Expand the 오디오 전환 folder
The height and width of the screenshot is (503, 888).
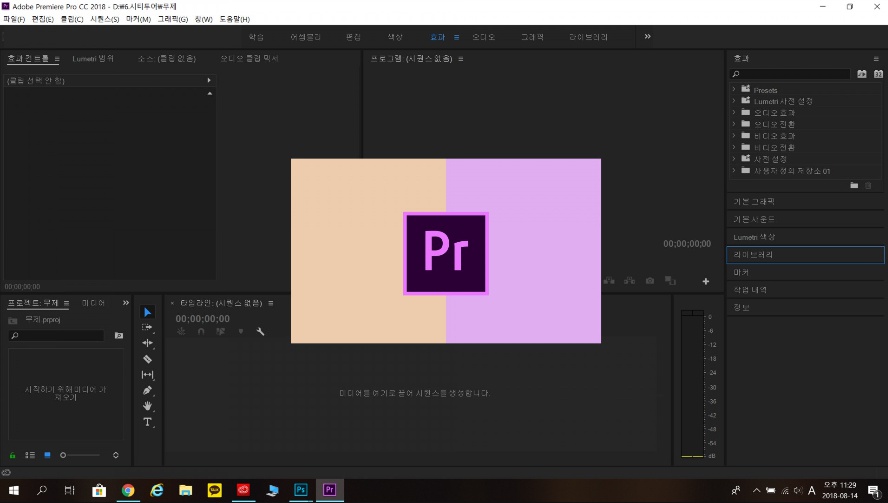pyautogui.click(x=734, y=124)
